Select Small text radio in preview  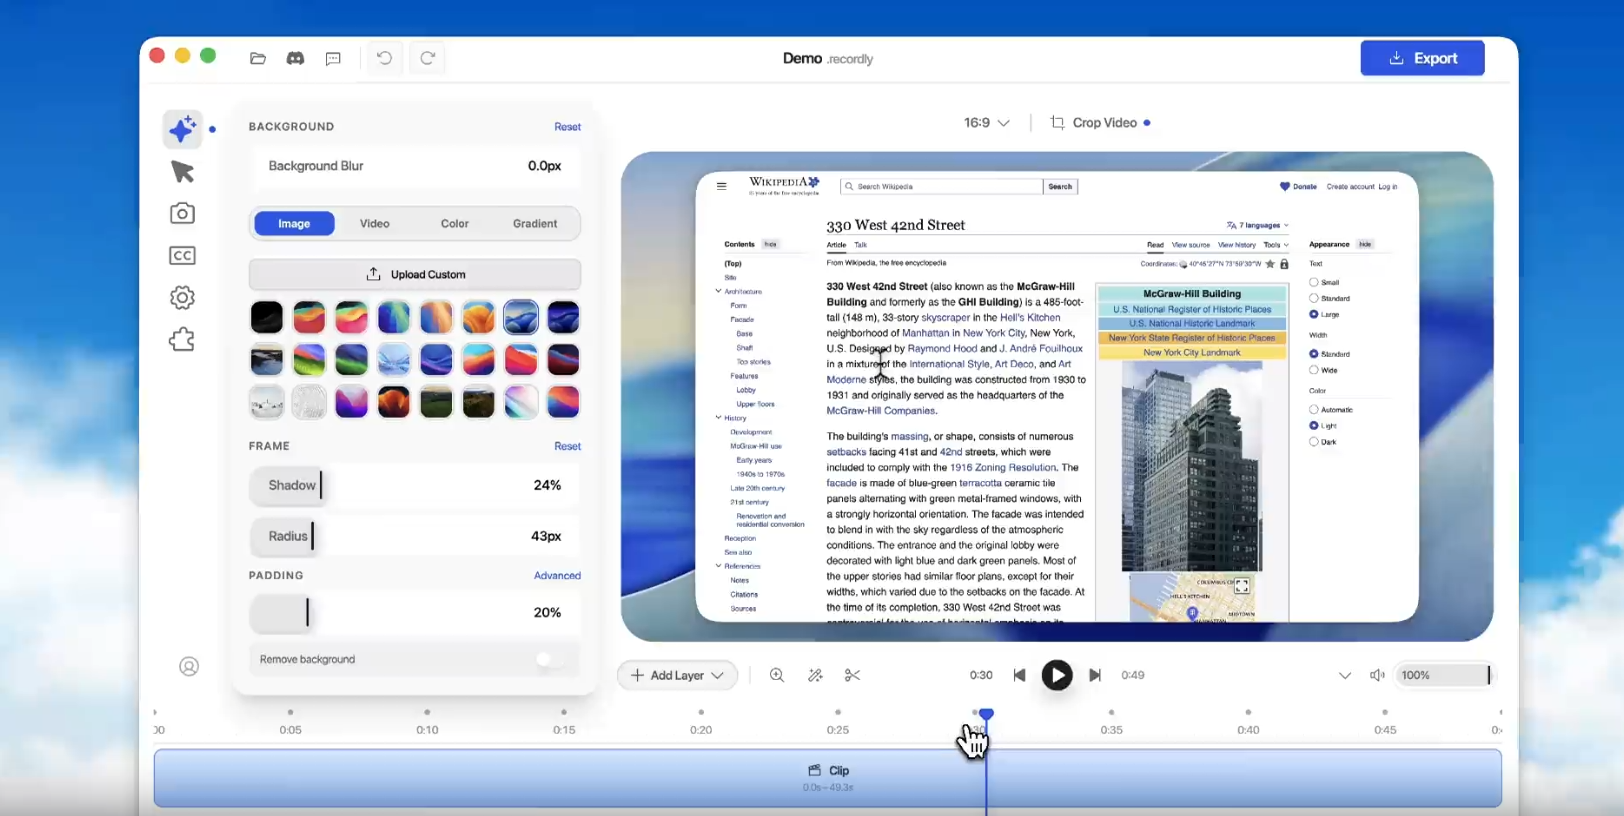click(1314, 282)
